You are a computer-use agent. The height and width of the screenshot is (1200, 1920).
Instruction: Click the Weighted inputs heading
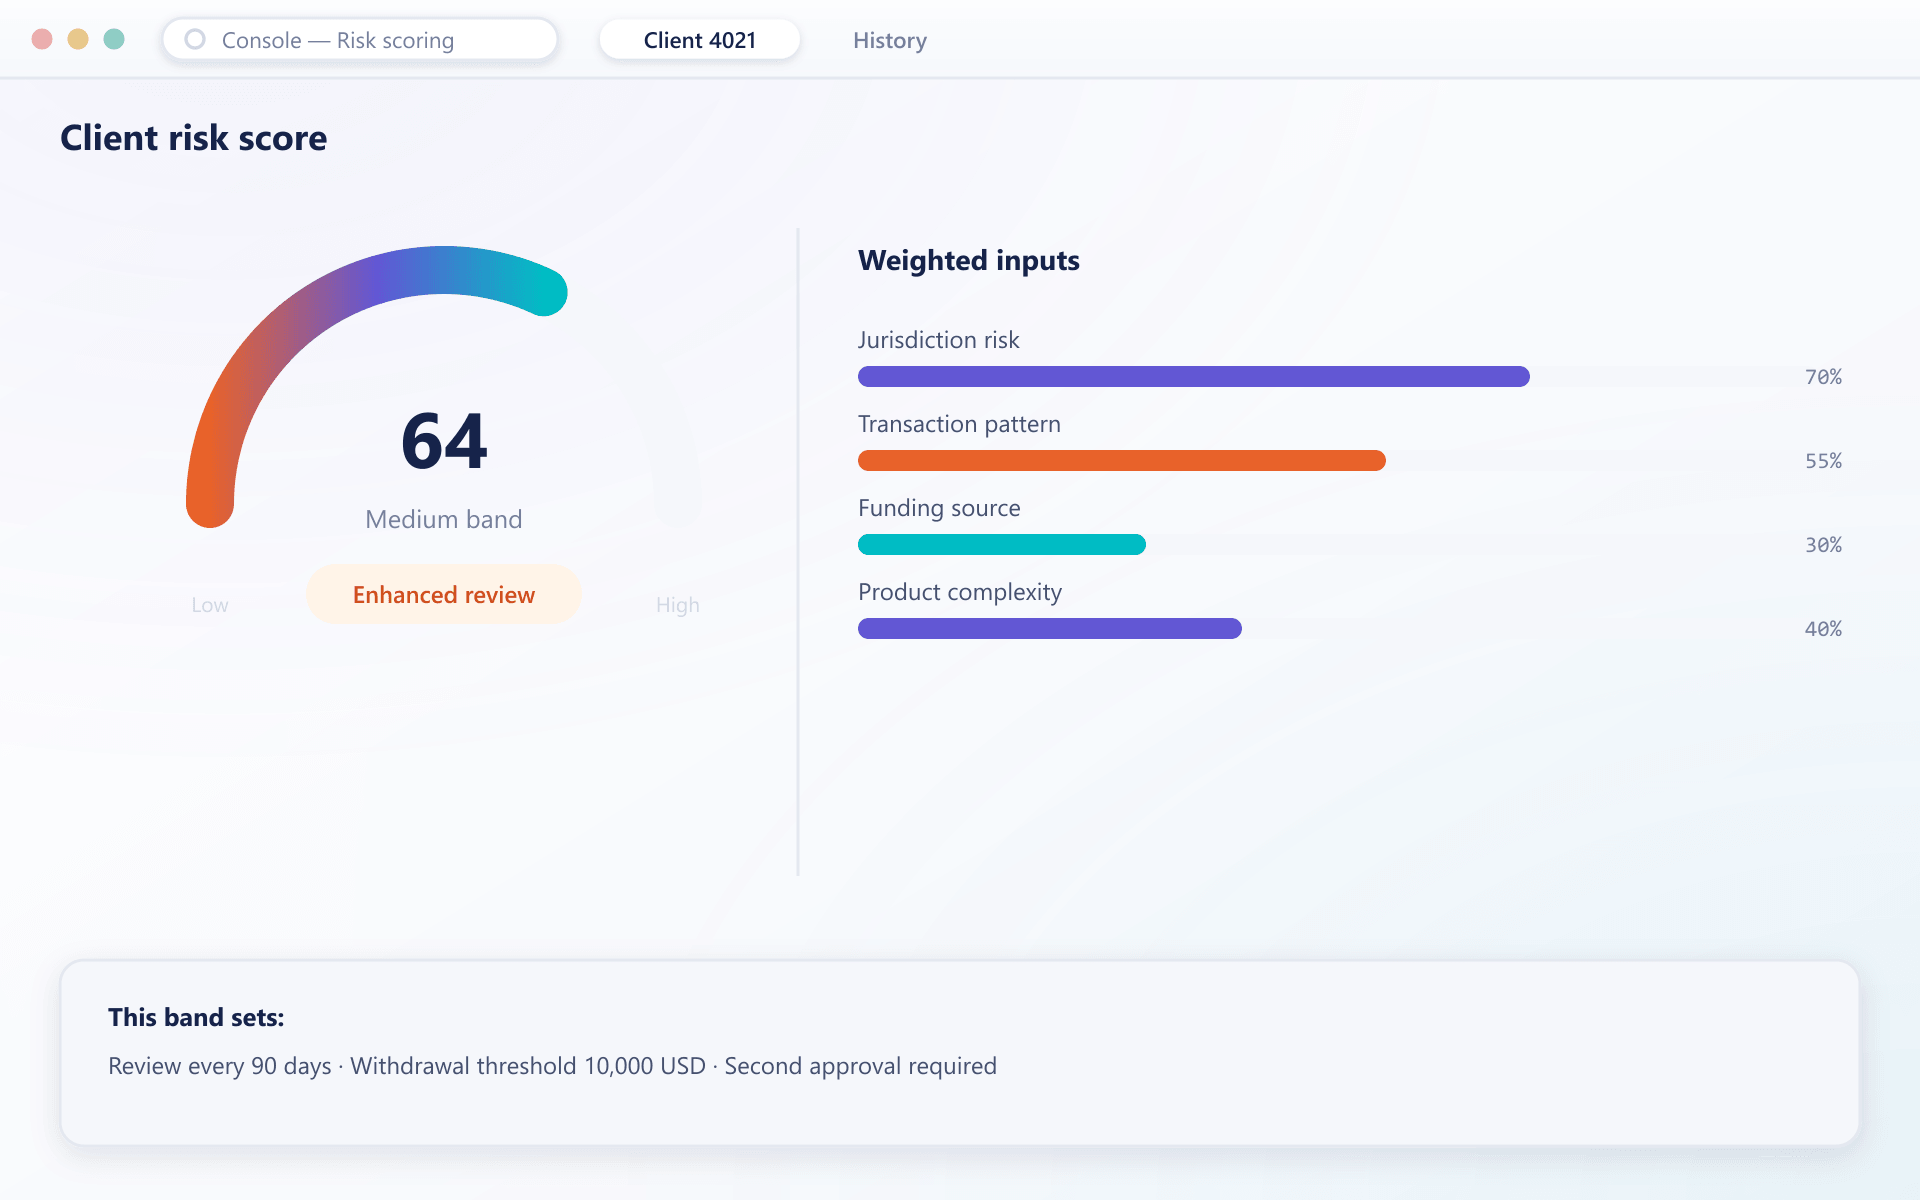(x=969, y=260)
